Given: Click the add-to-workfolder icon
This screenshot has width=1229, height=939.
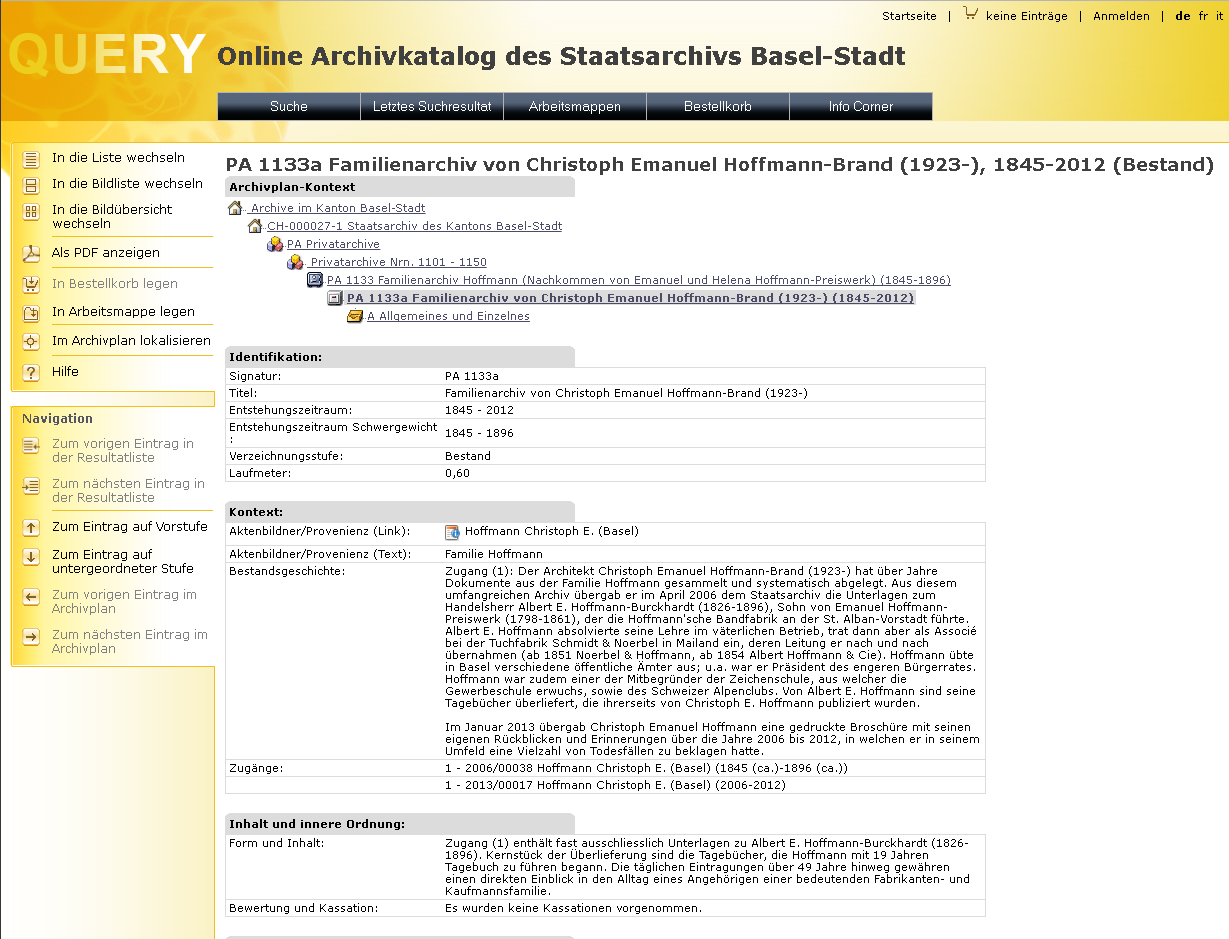Looking at the screenshot, I should click(x=31, y=312).
